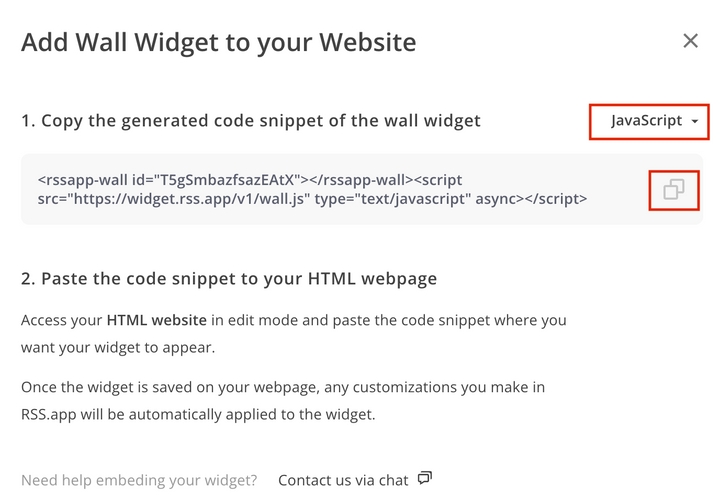Click the bold HTML website text
The image size is (720, 504).
157,320
